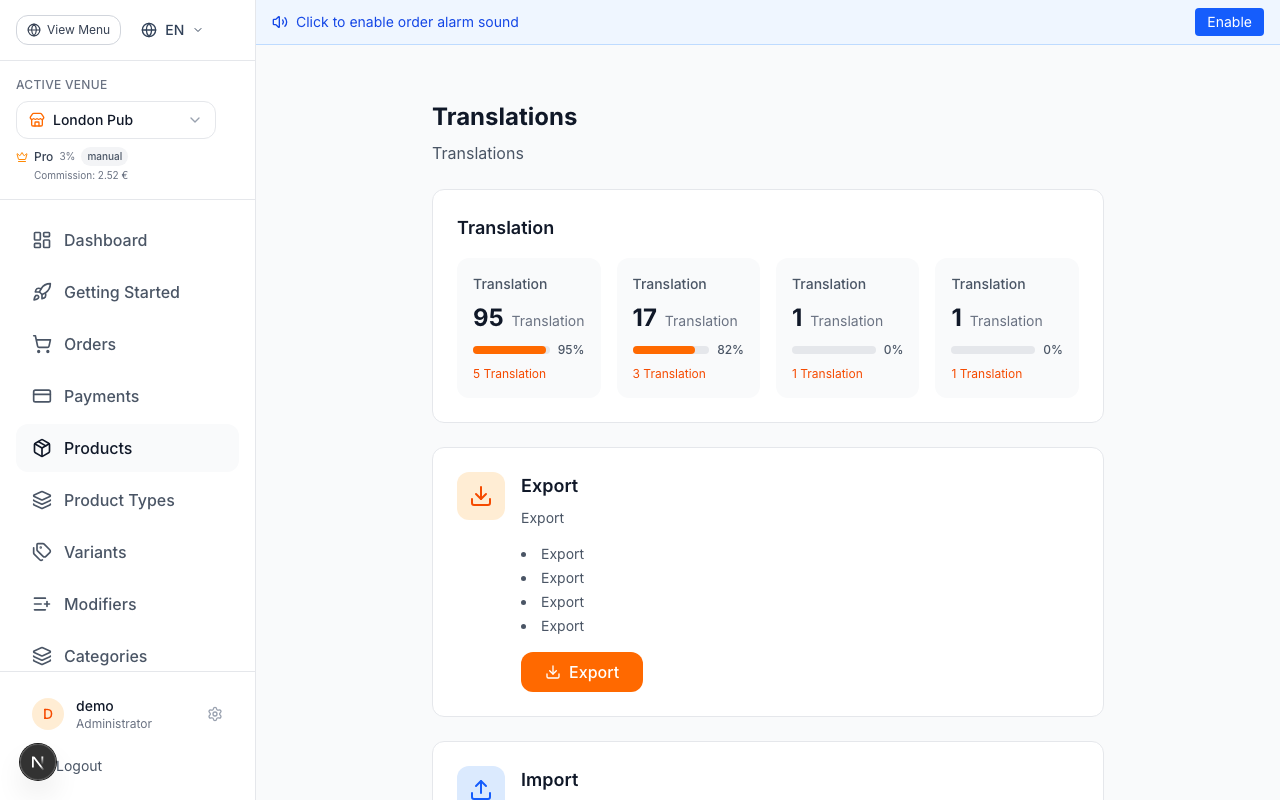The height and width of the screenshot is (800, 1280).
Task: Open the EN language dropdown
Action: [x=170, y=29]
